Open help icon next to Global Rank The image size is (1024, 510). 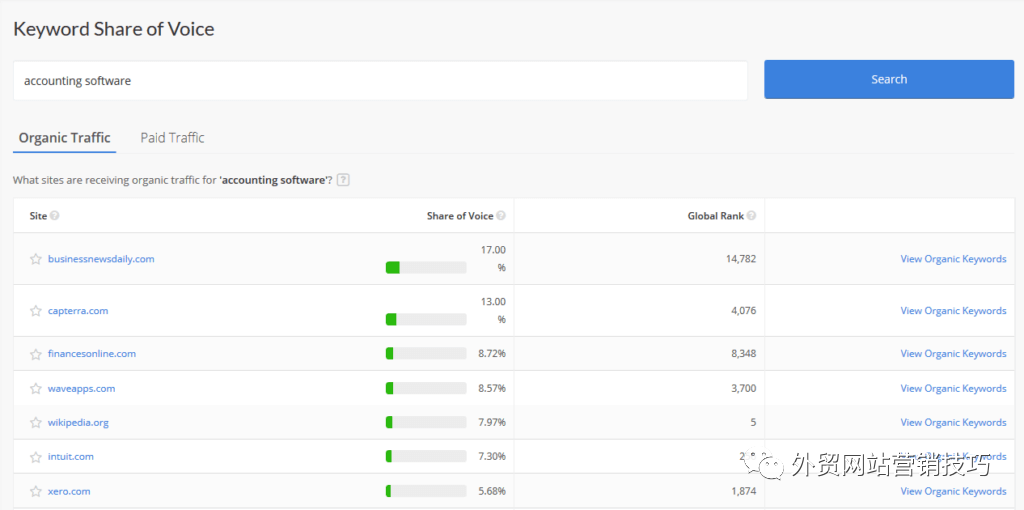(x=752, y=215)
